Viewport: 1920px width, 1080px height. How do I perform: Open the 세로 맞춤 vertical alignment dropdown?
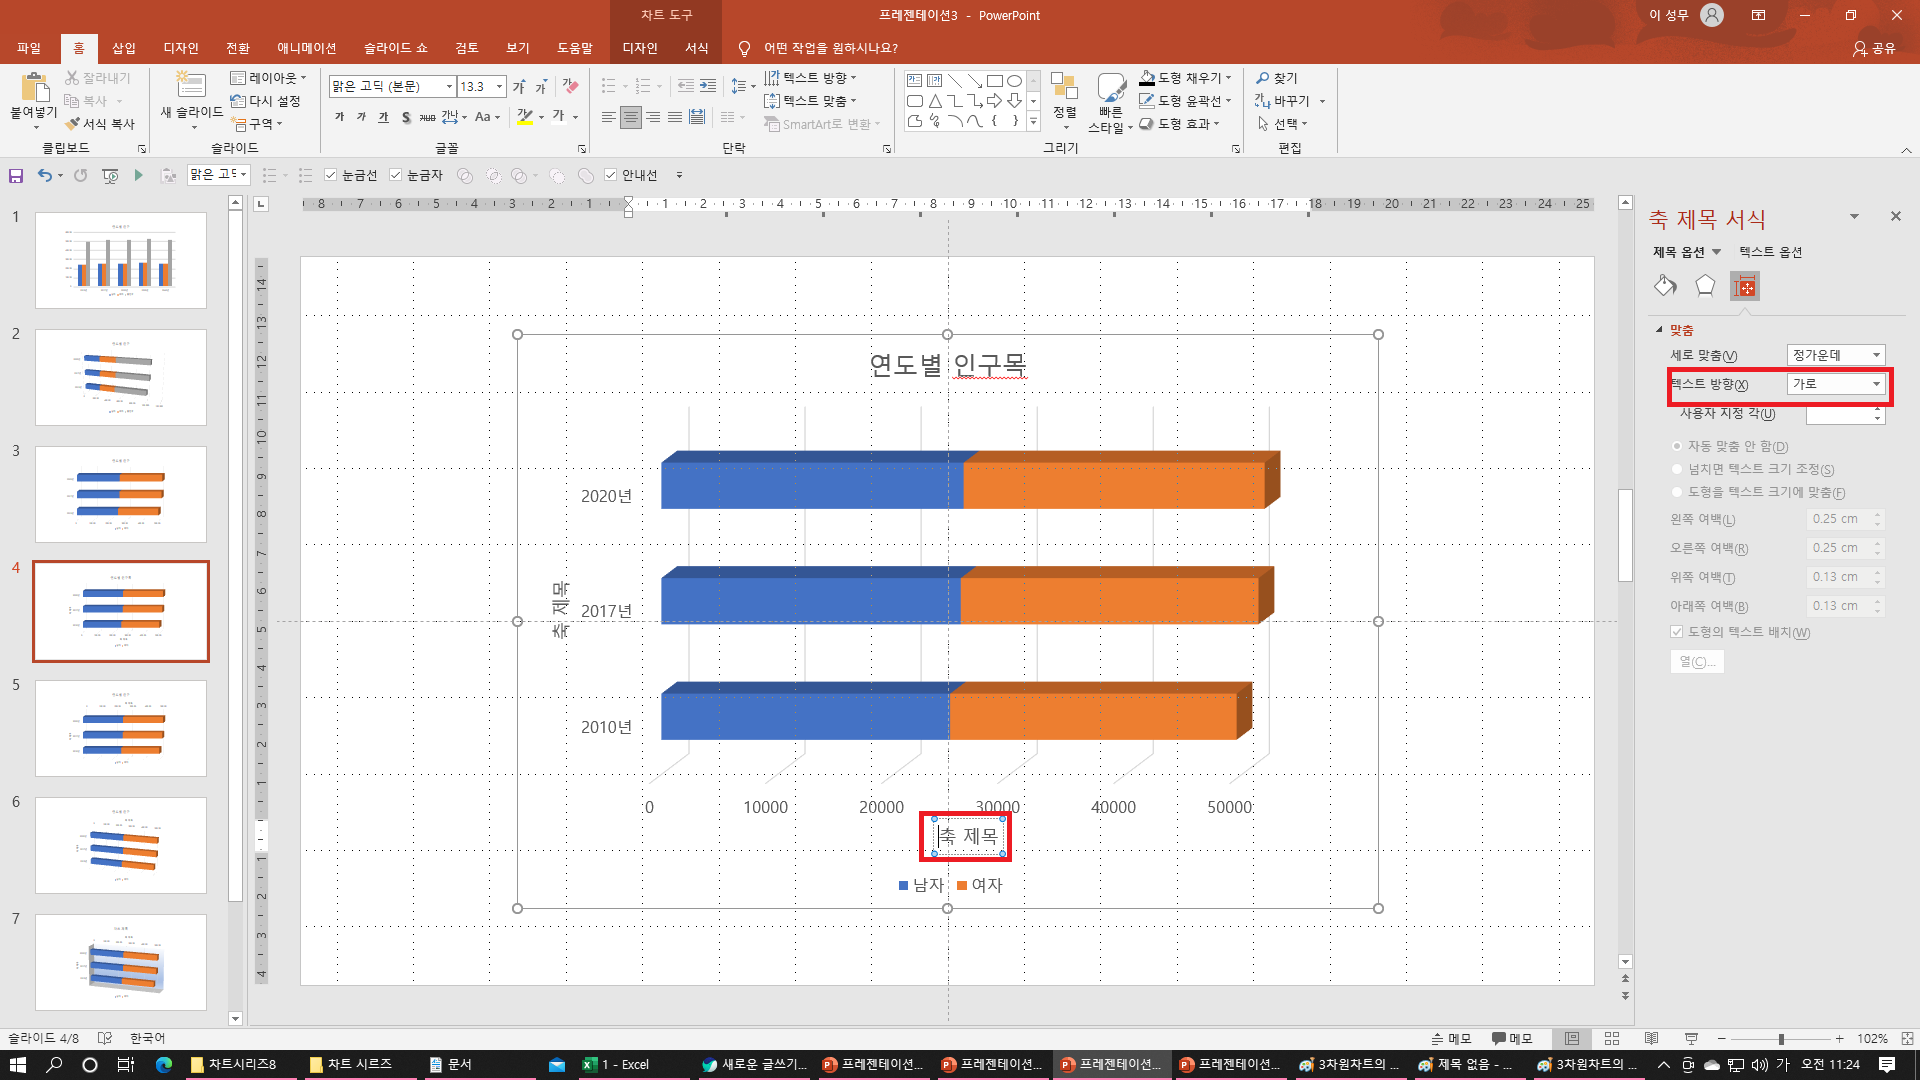(1876, 355)
